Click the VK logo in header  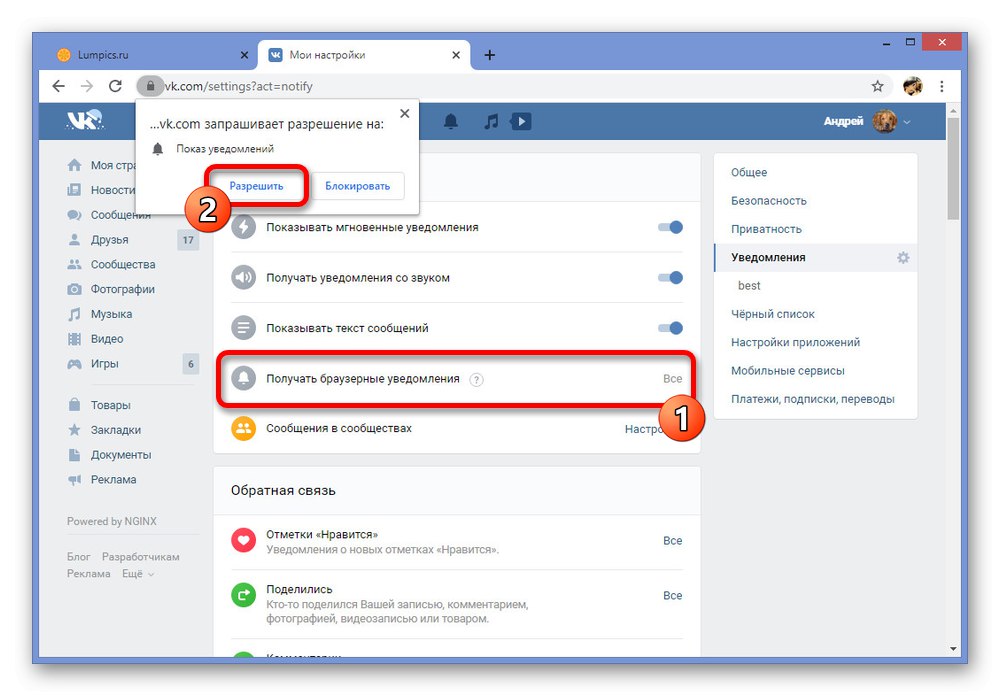pos(85,120)
